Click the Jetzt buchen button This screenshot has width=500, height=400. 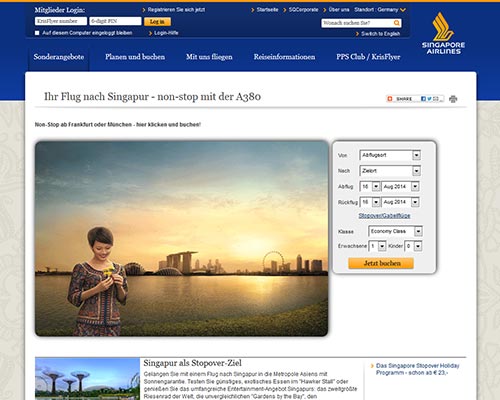pos(381,263)
